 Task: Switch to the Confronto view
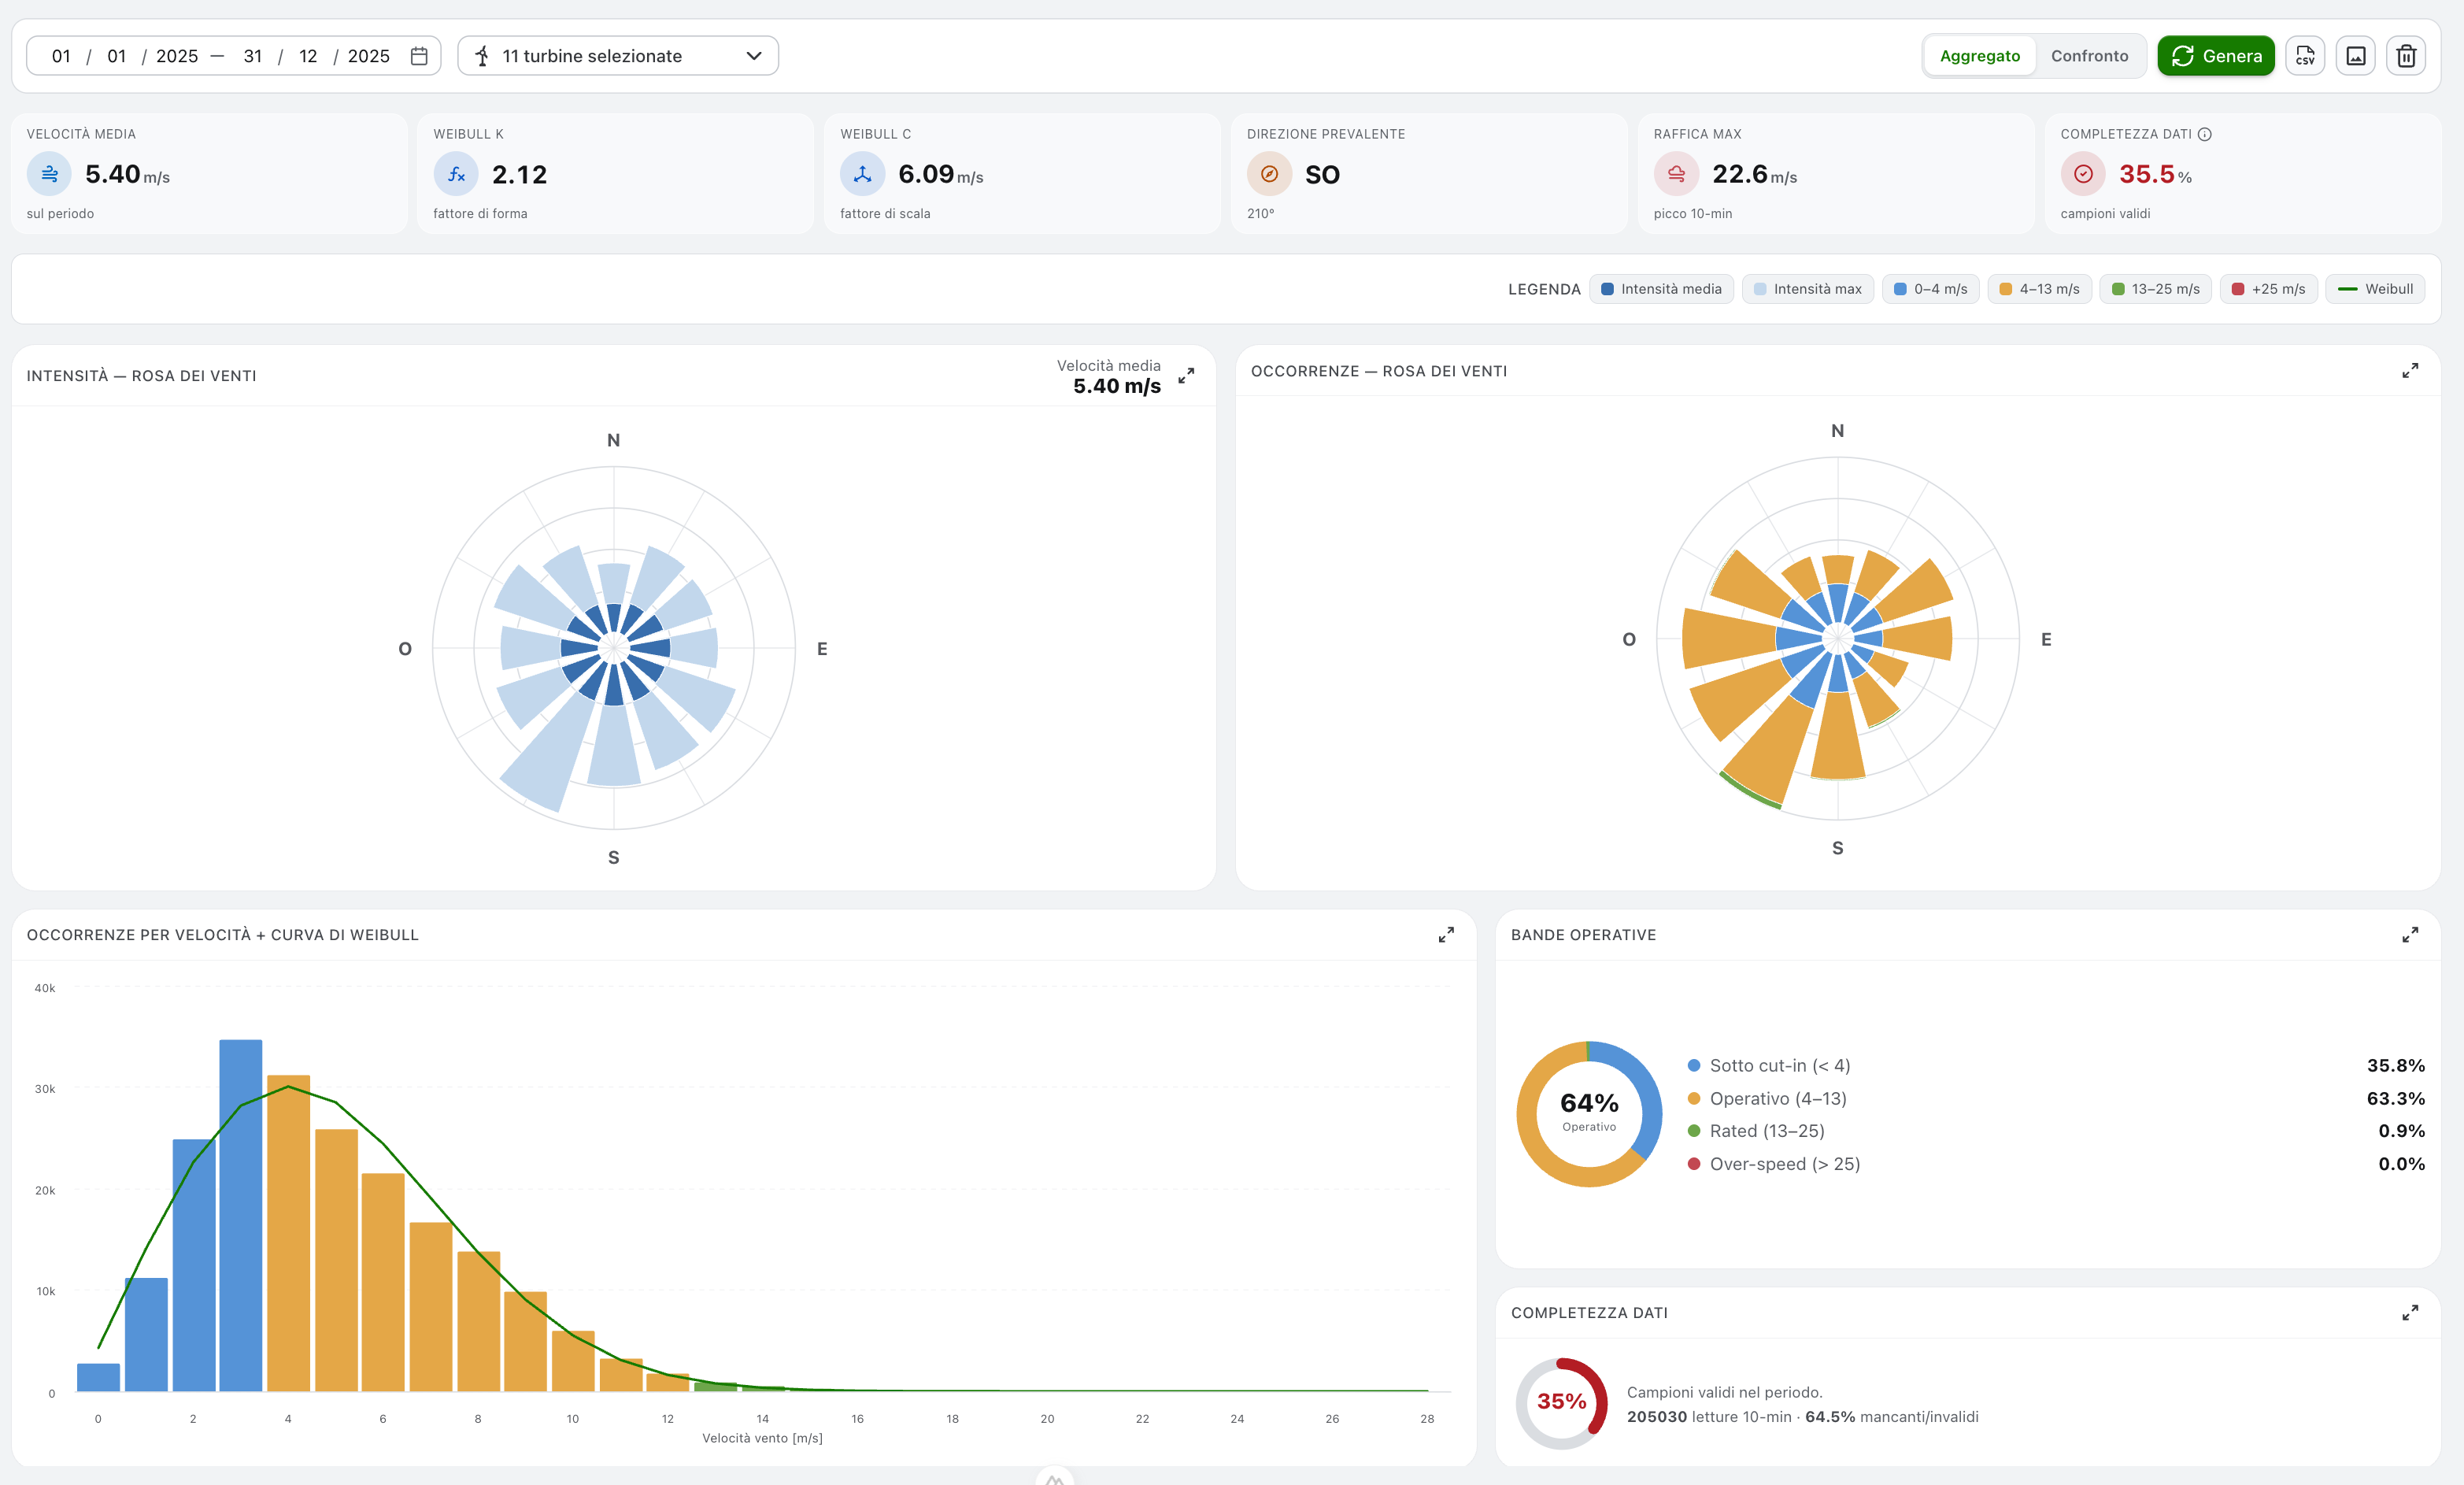2089,56
